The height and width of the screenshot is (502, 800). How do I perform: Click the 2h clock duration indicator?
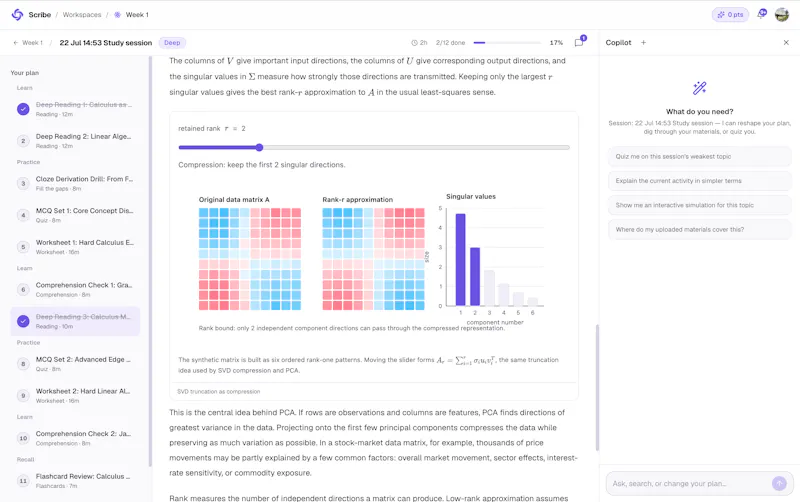[x=419, y=43]
